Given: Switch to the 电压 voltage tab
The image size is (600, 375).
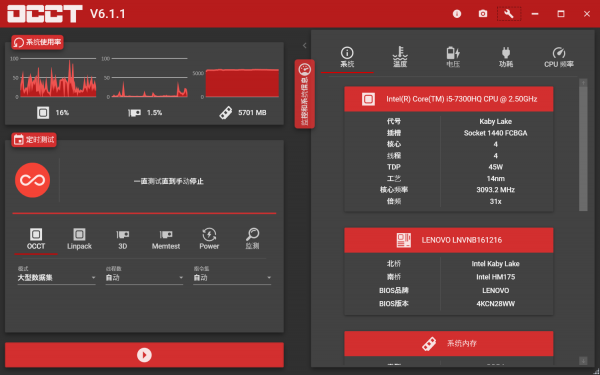Looking at the screenshot, I should 453,57.
